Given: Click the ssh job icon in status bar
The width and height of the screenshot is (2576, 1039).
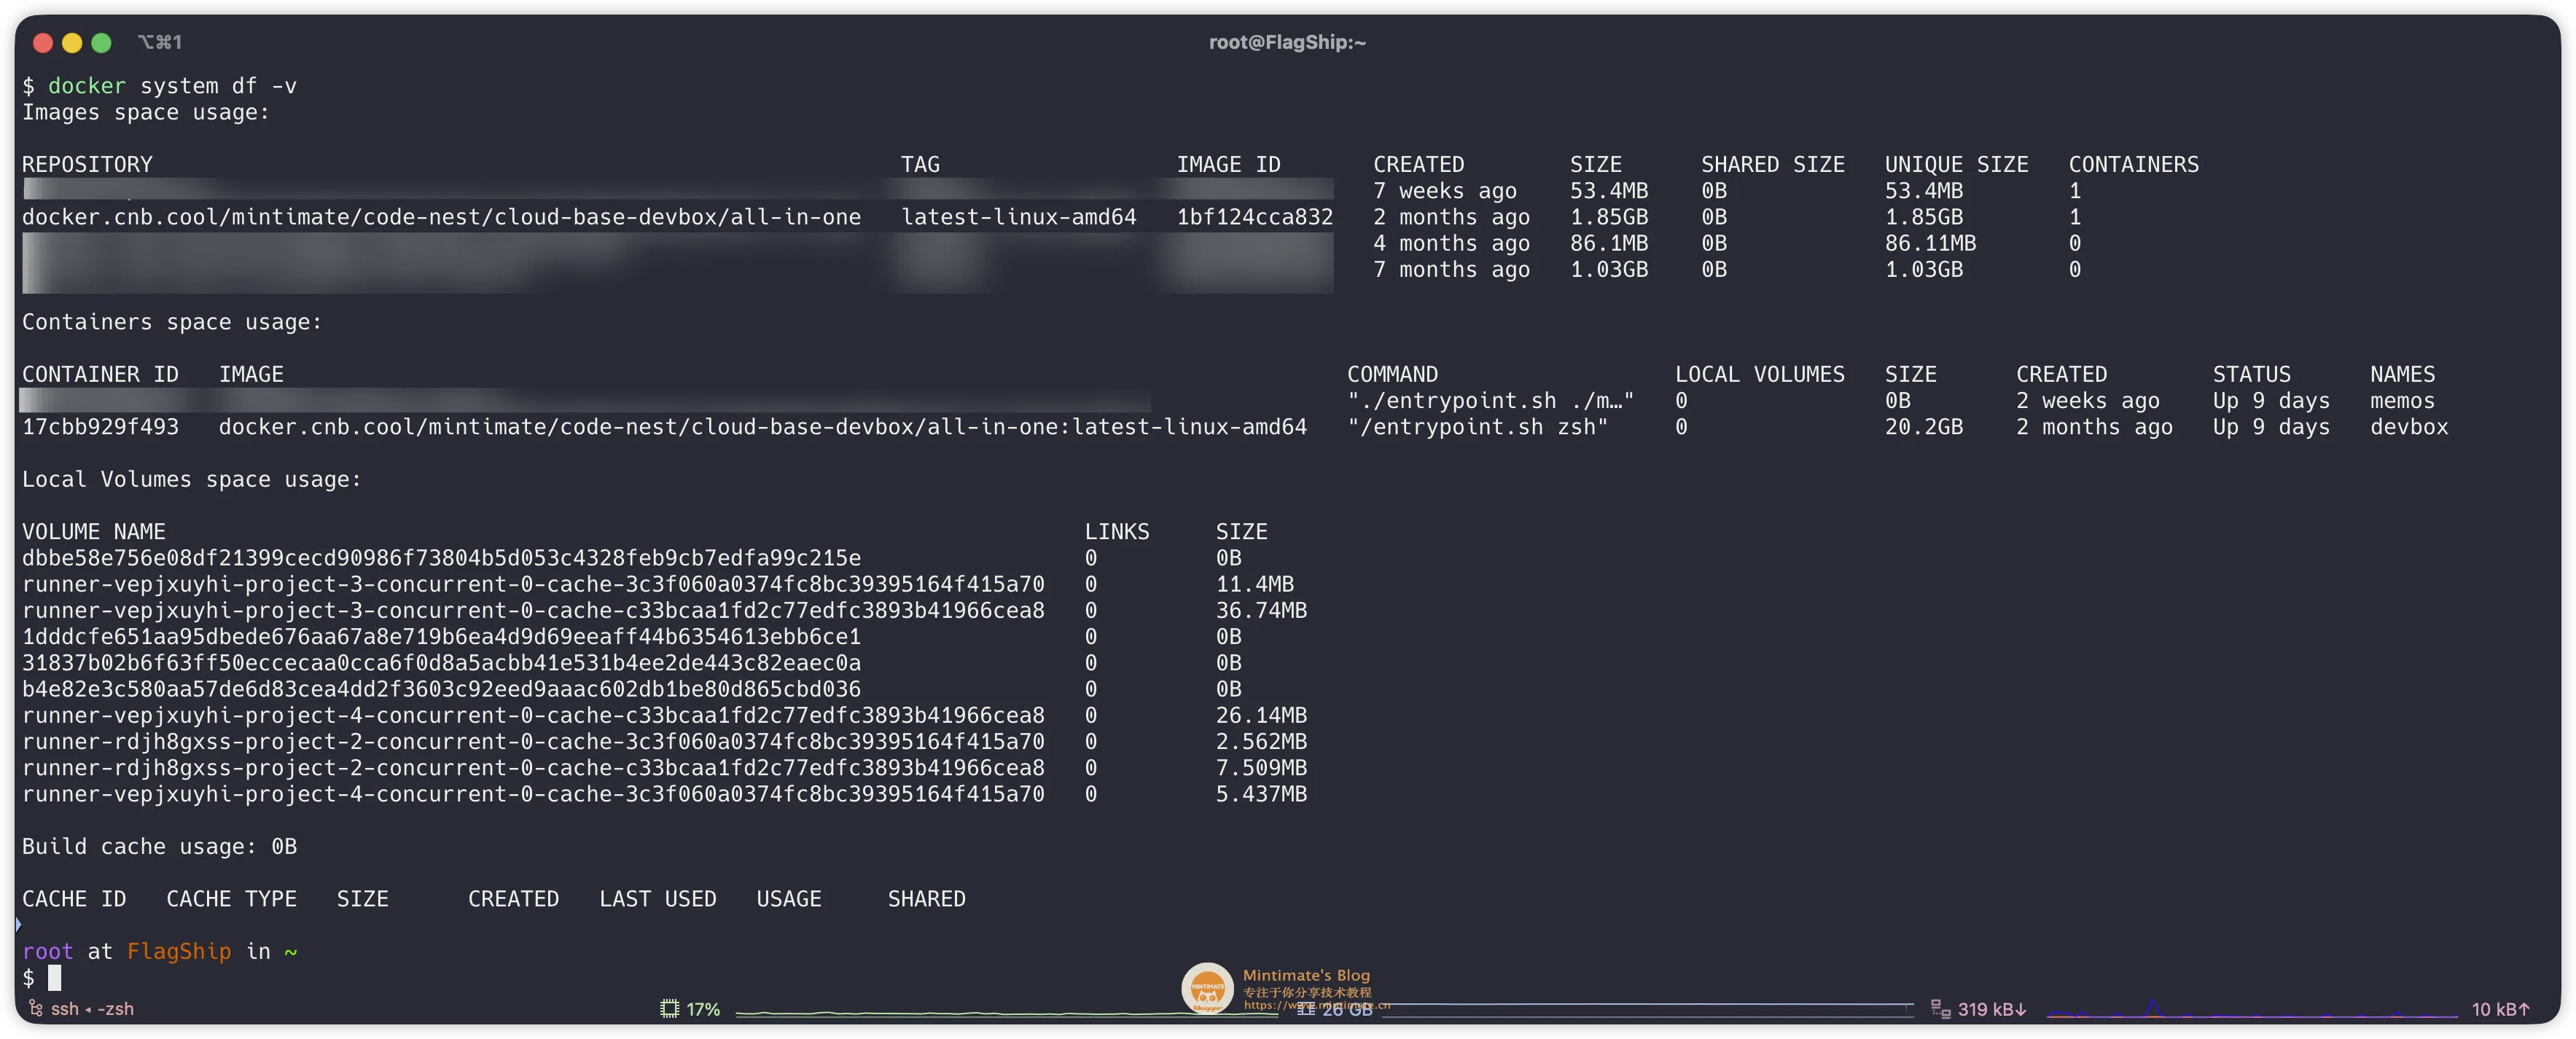Looking at the screenshot, I should pyautogui.click(x=36, y=1008).
